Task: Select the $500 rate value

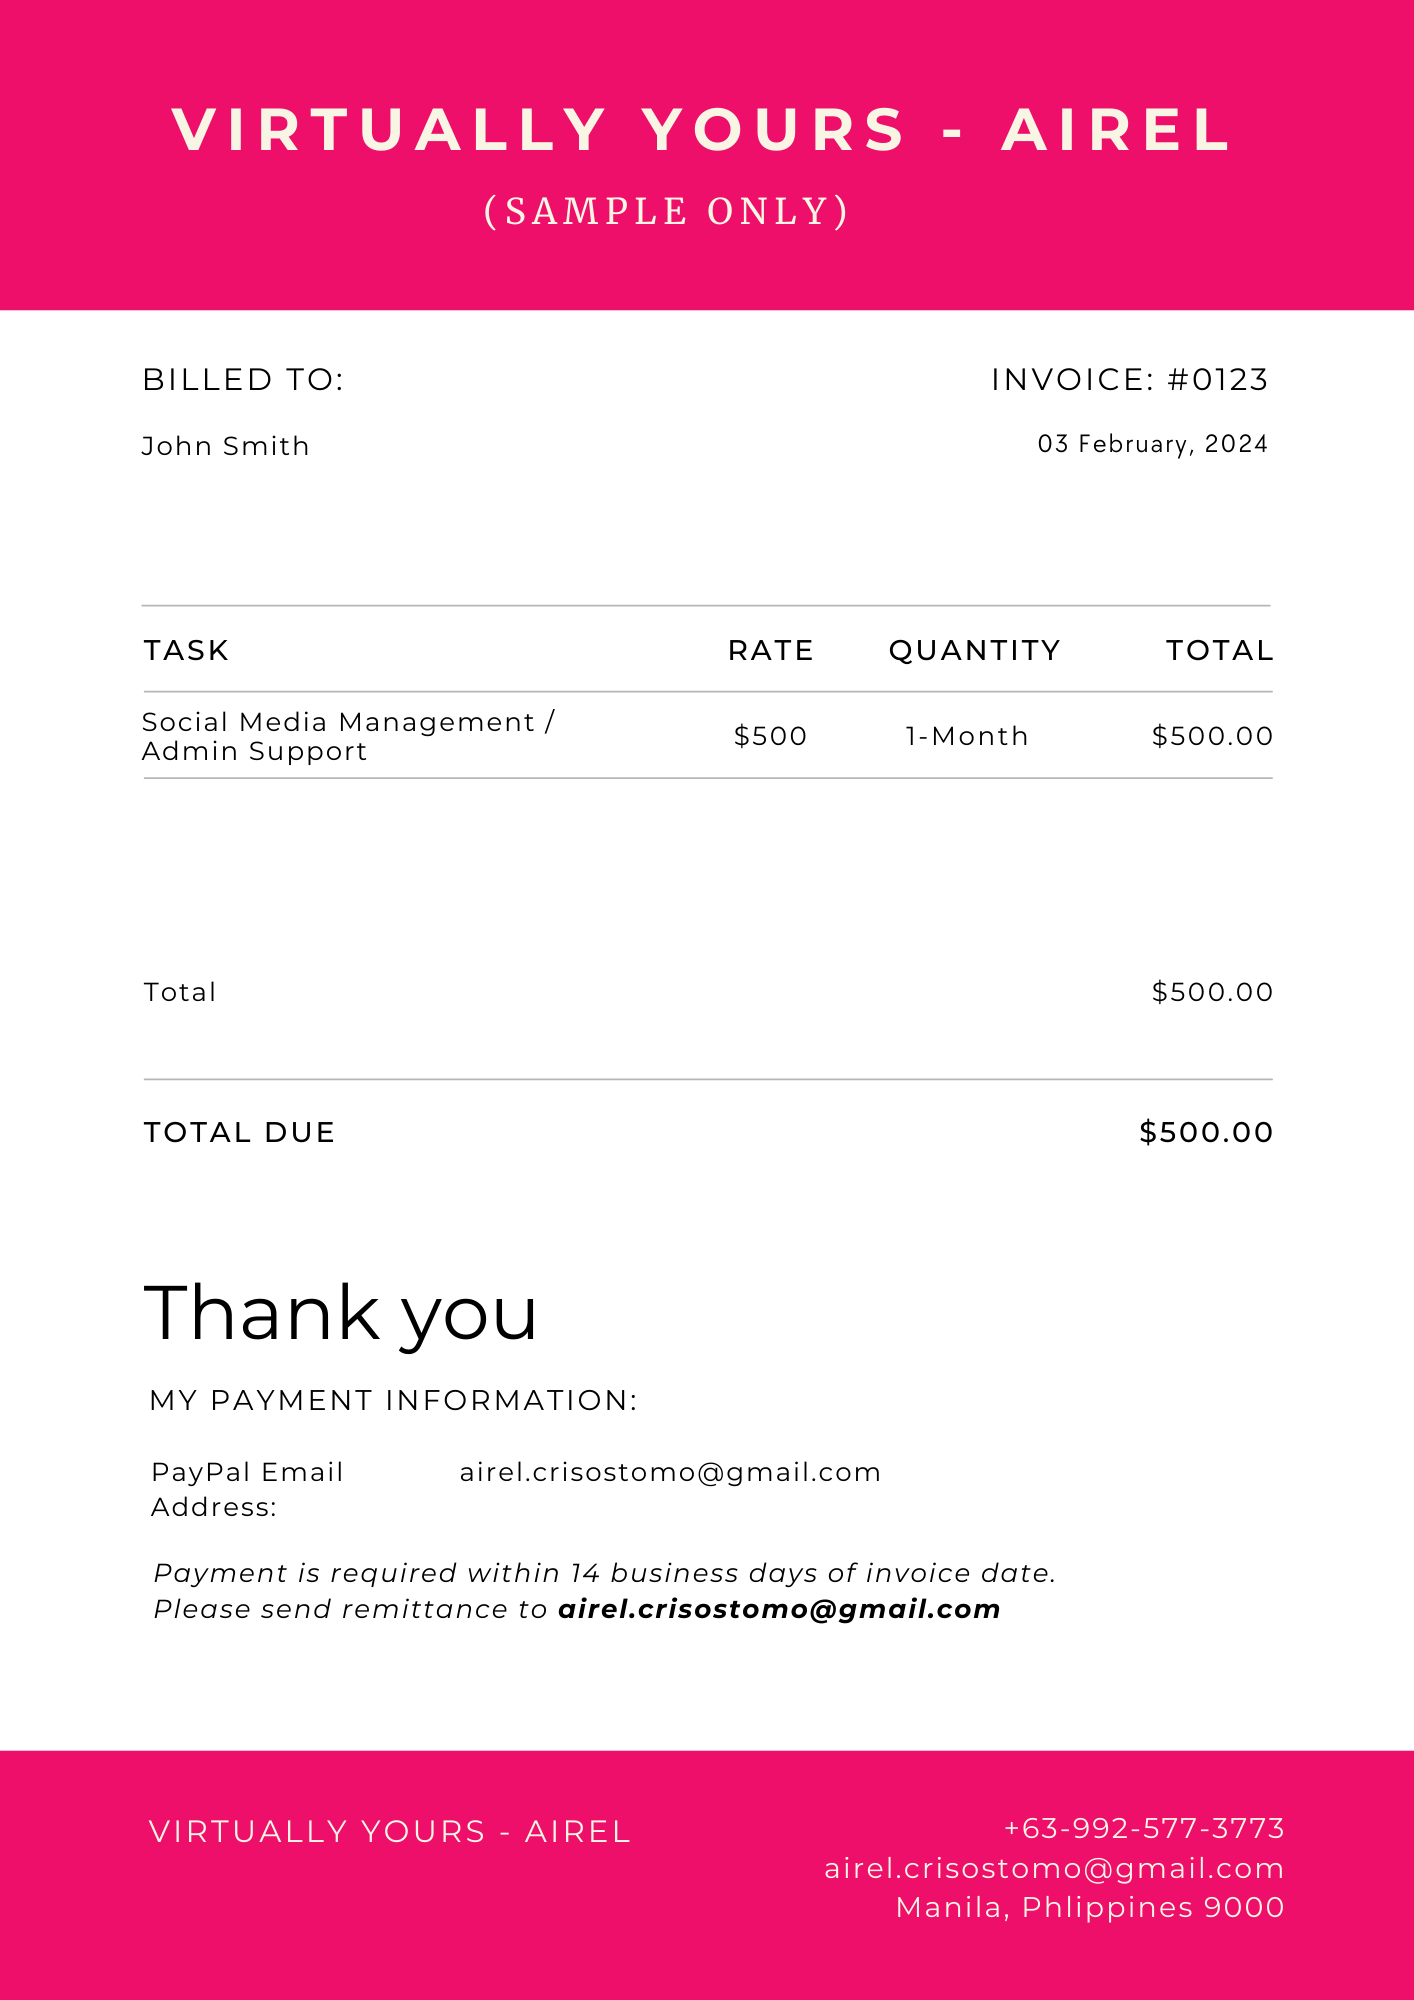Action: pos(770,737)
